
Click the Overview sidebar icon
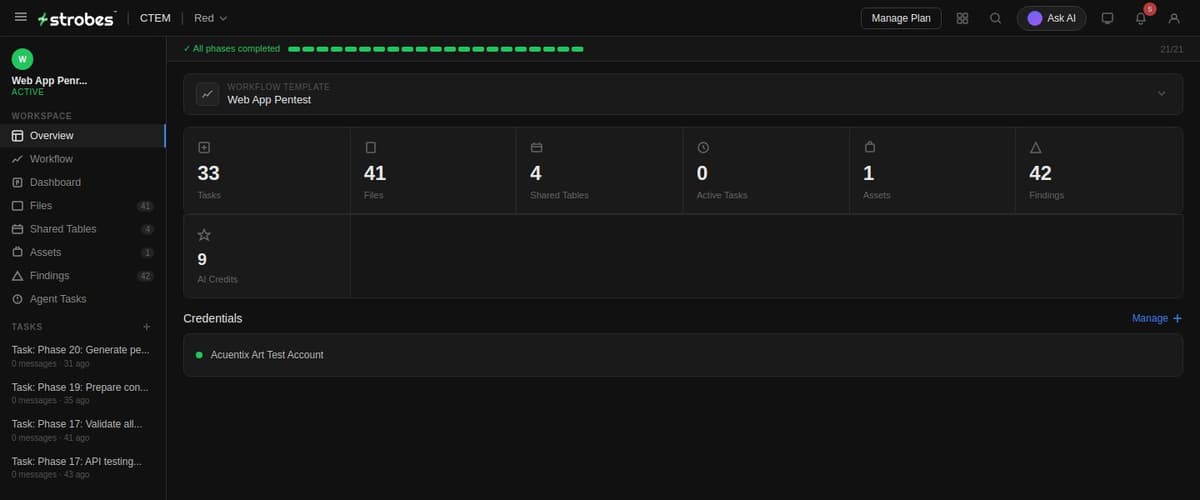[17, 136]
